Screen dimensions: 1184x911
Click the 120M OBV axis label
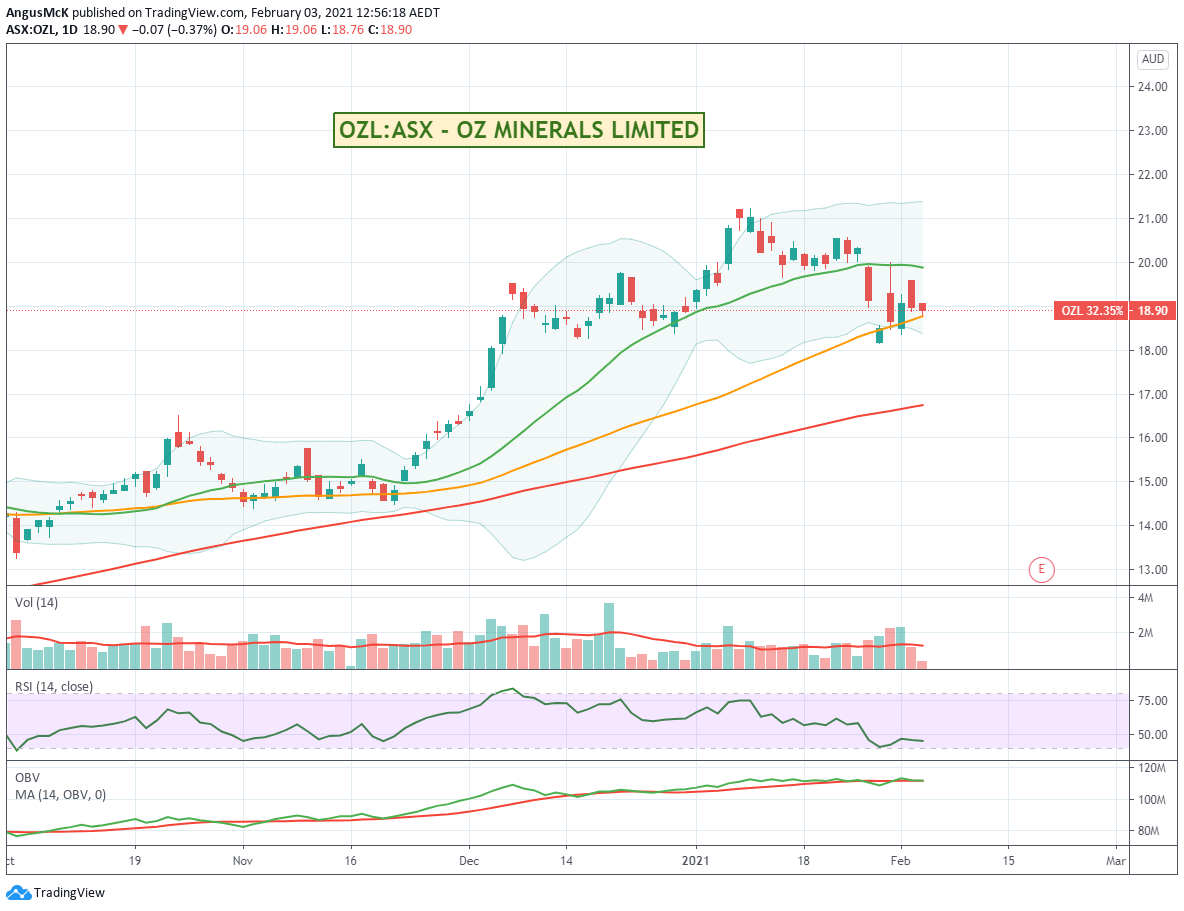(x=1151, y=768)
